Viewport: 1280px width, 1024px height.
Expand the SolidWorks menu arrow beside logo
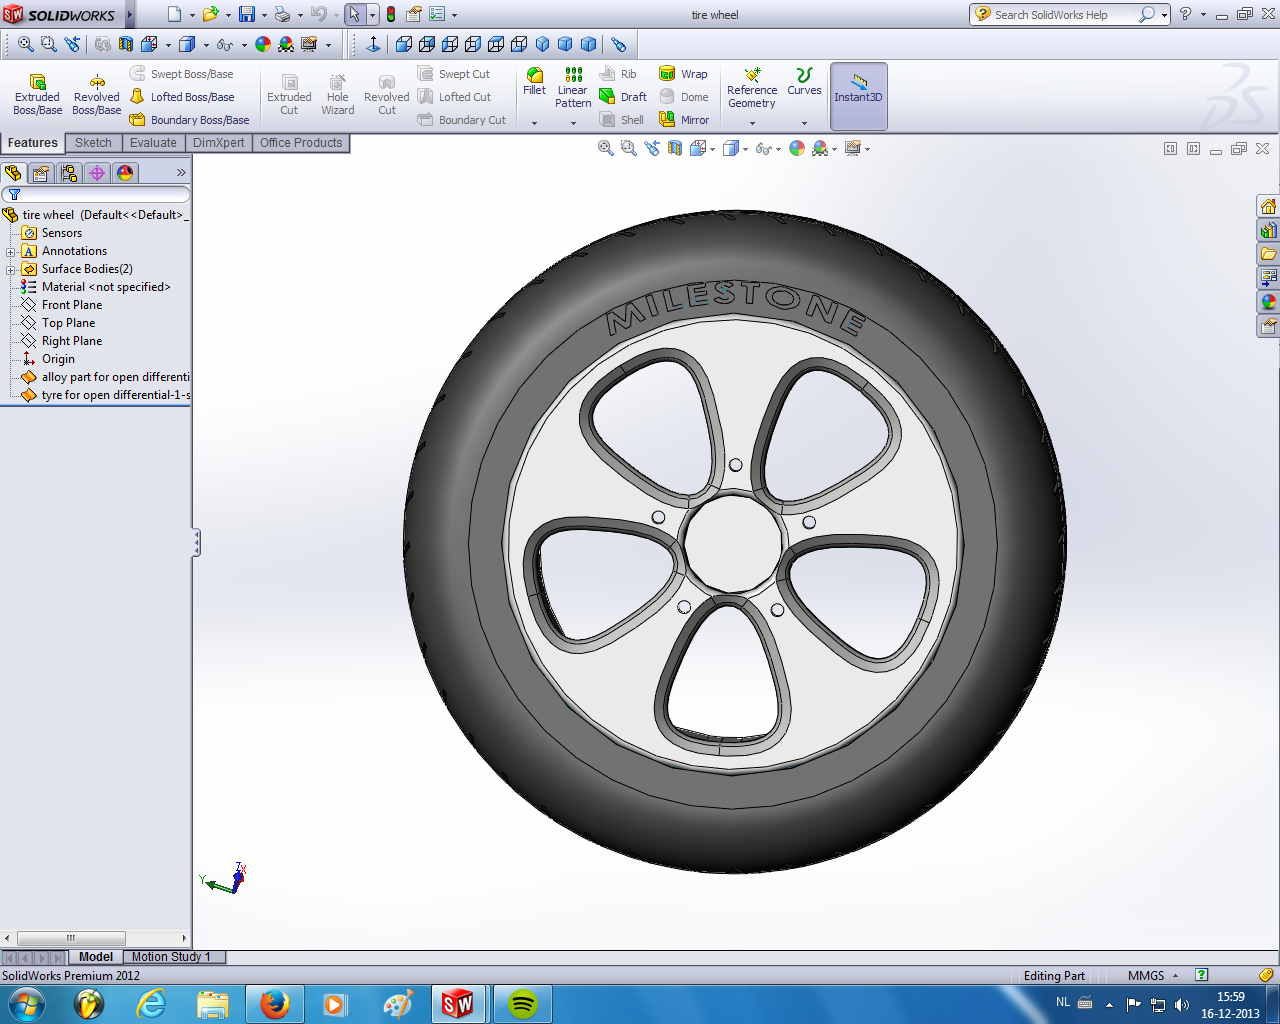tap(130, 14)
